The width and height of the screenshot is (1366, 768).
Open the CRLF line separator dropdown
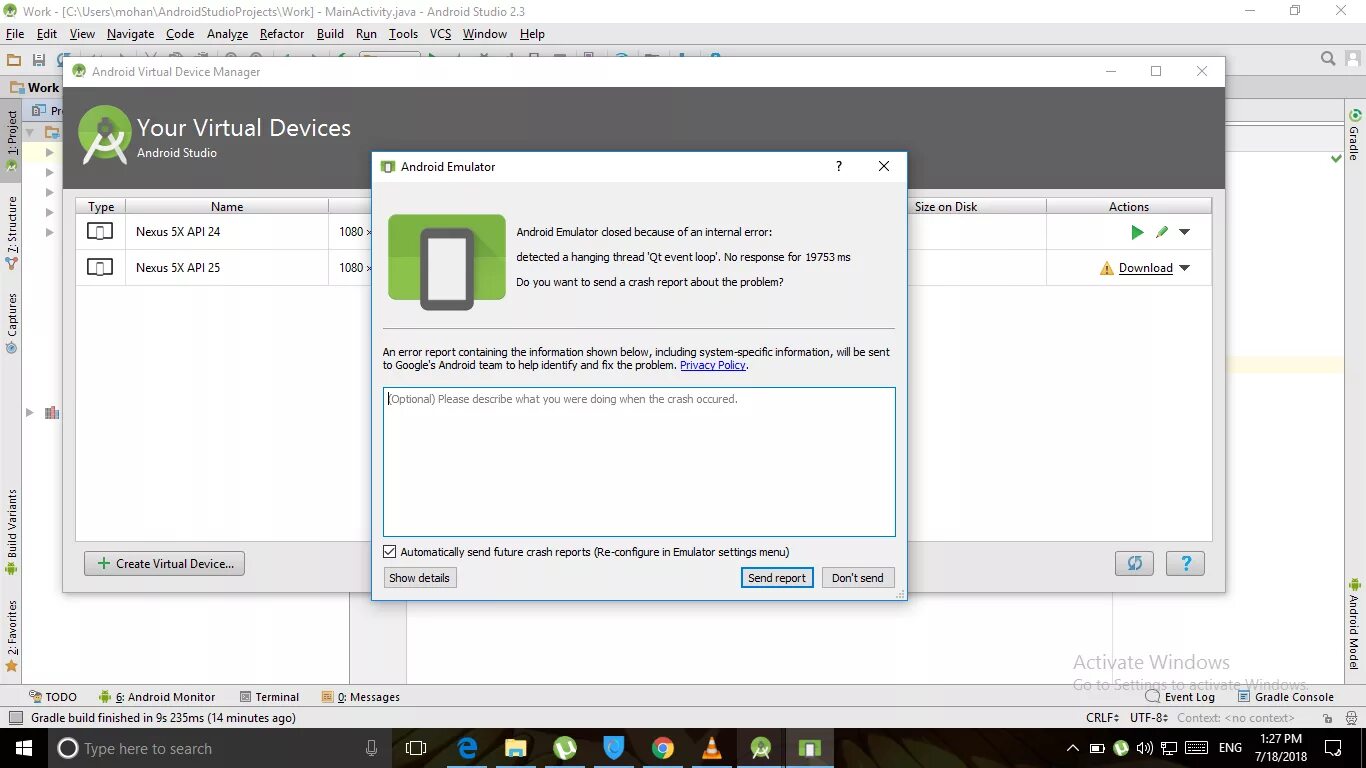(x=1103, y=718)
